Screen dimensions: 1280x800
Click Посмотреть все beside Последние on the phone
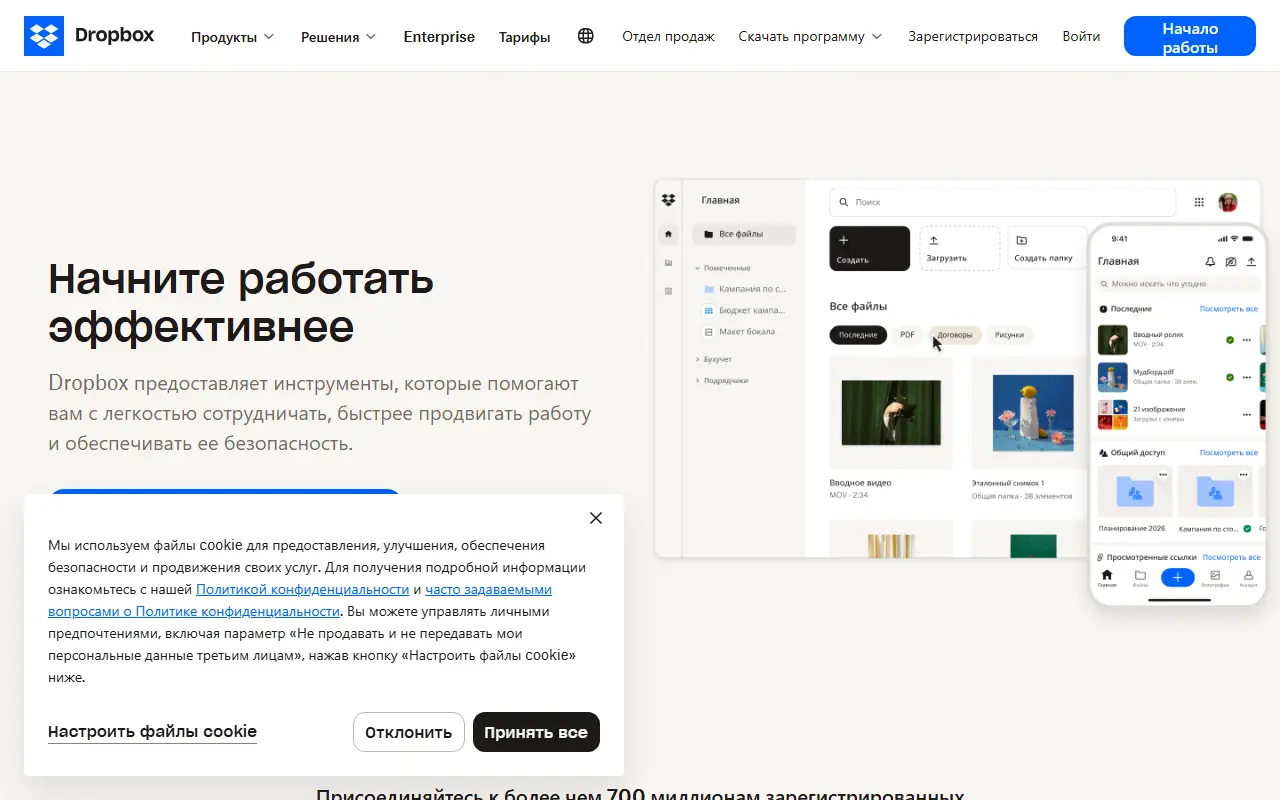coord(1229,309)
